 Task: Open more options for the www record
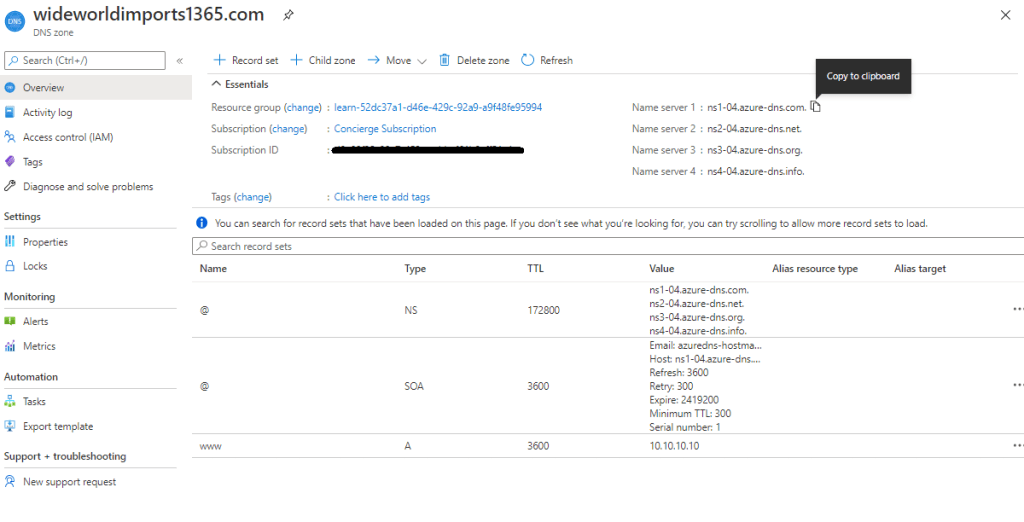click(x=1017, y=445)
